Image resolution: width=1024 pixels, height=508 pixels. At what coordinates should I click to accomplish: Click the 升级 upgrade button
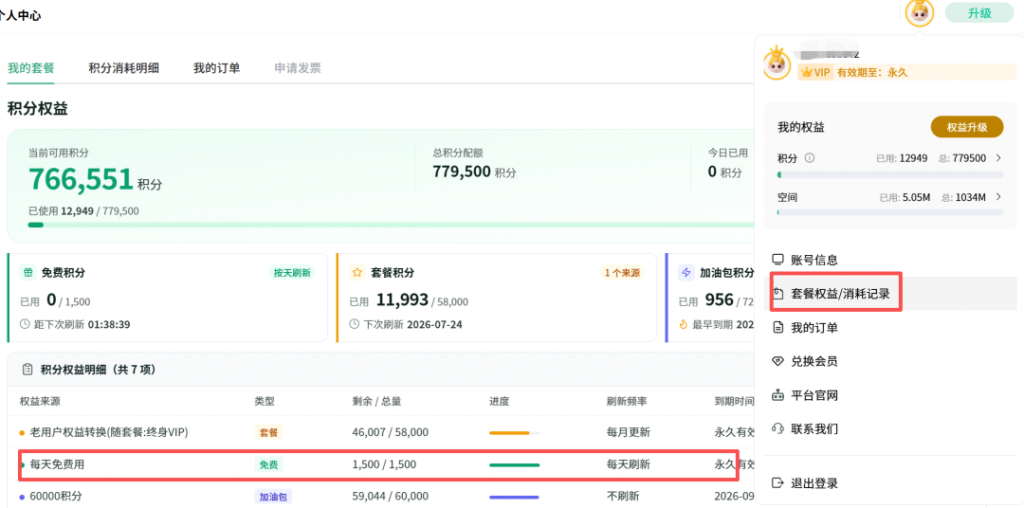pyautogui.click(x=980, y=13)
